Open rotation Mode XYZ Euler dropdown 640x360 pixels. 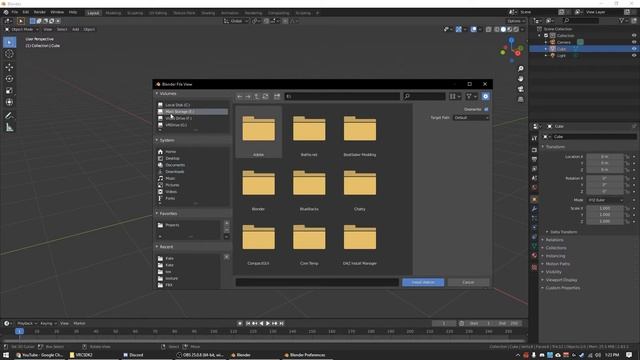pyautogui.click(x=606, y=200)
